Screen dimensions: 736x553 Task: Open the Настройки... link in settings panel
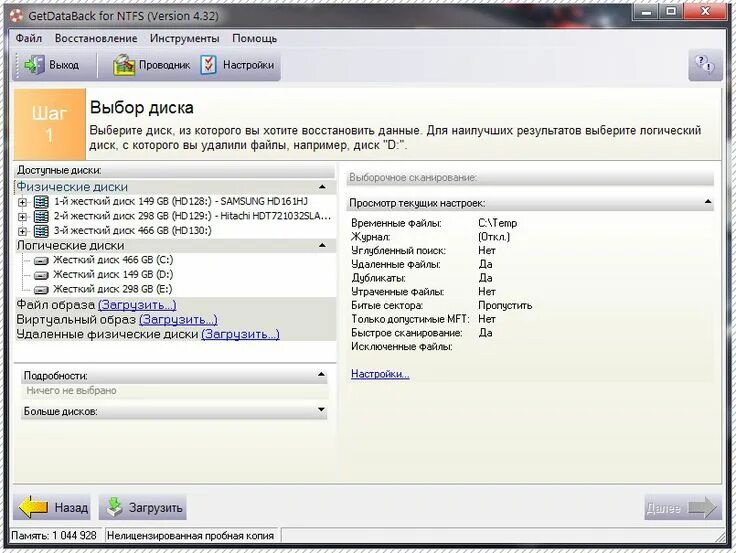click(380, 374)
